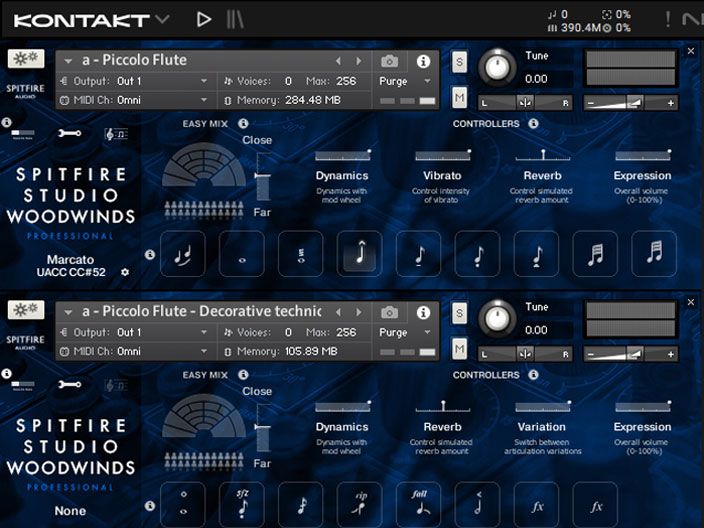Mute the Decorative techniques instrument

[x=459, y=349]
